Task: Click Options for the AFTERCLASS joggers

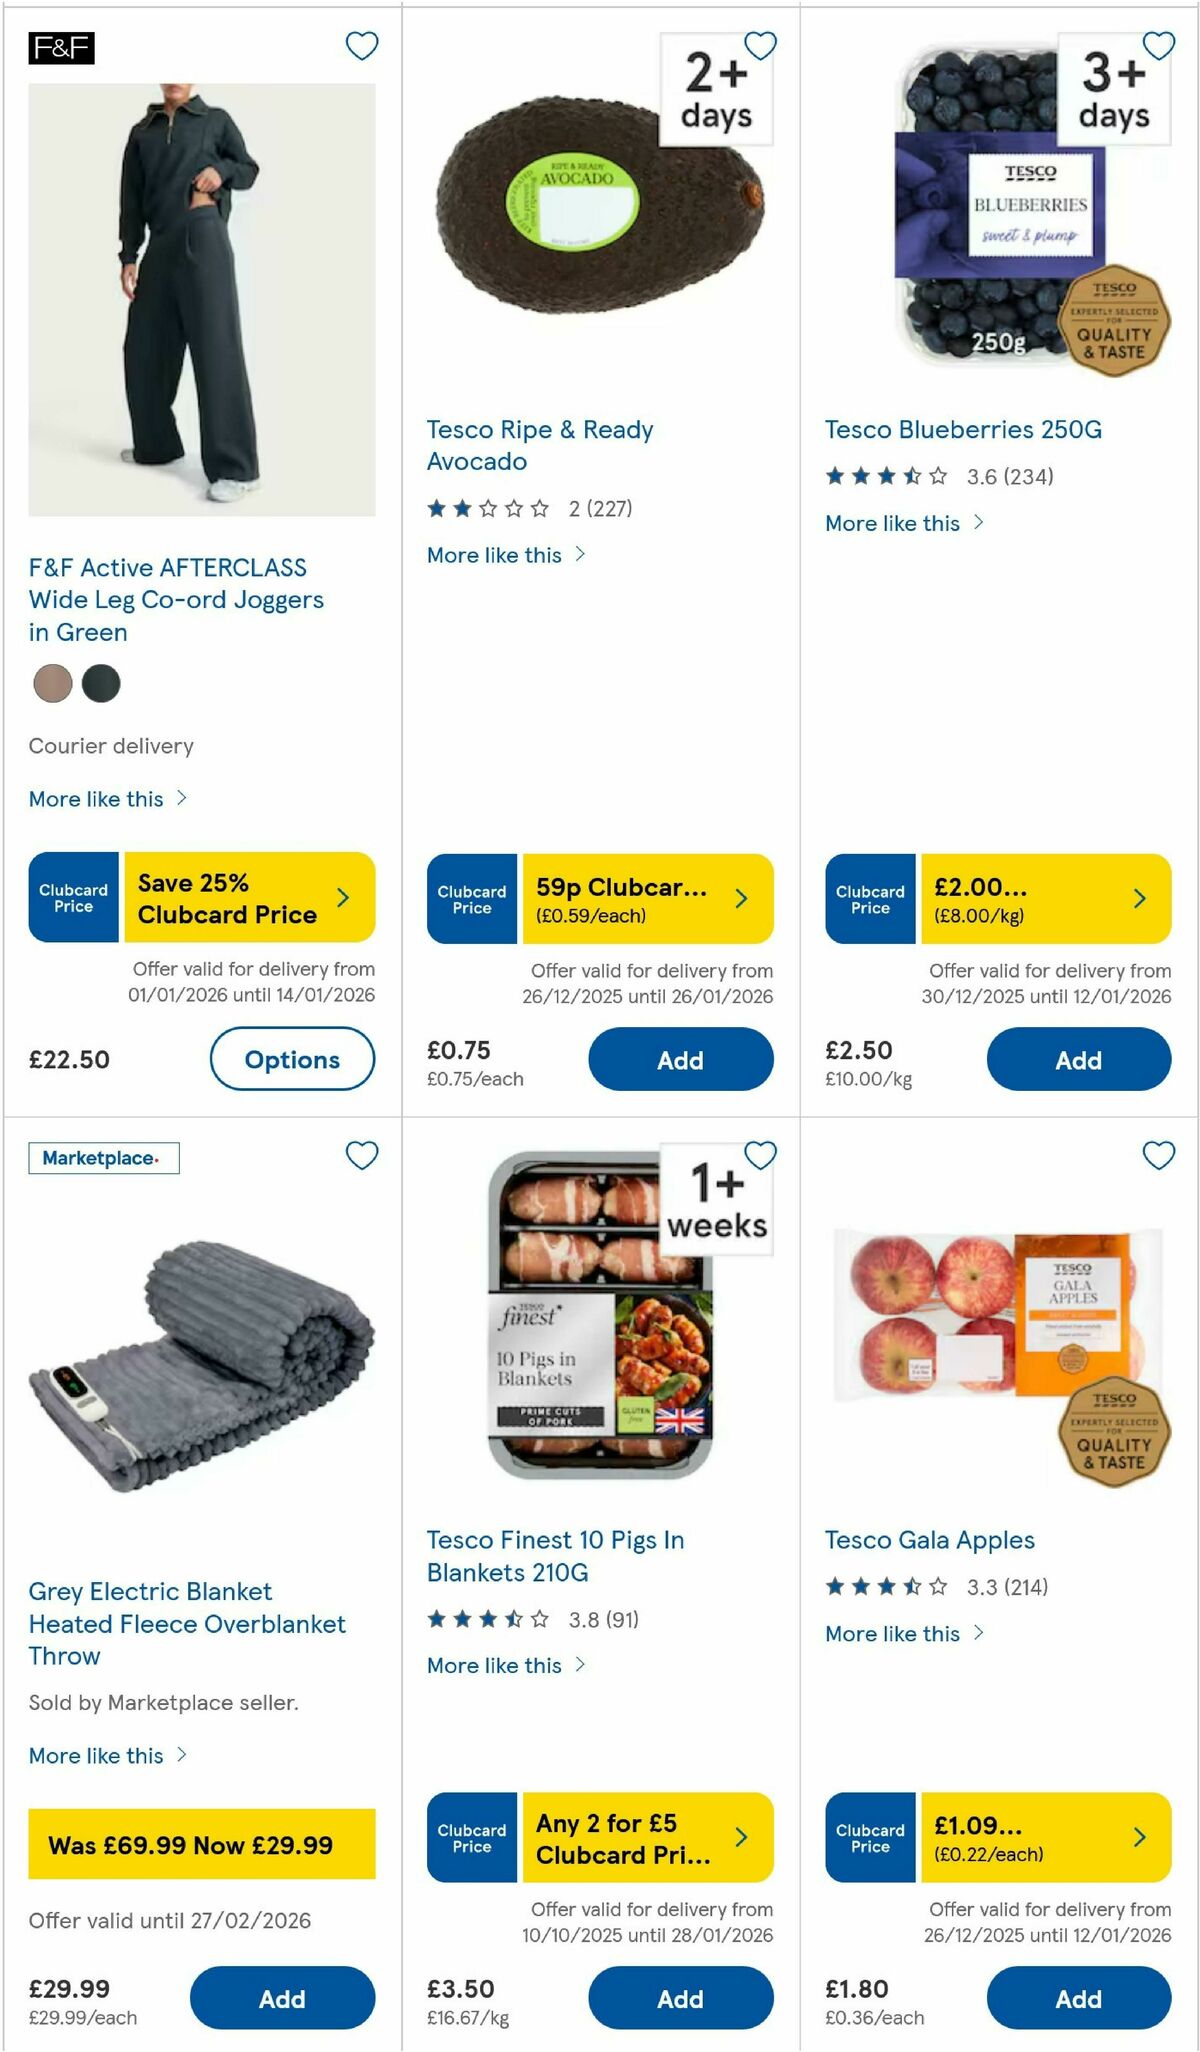Action: tap(292, 1059)
